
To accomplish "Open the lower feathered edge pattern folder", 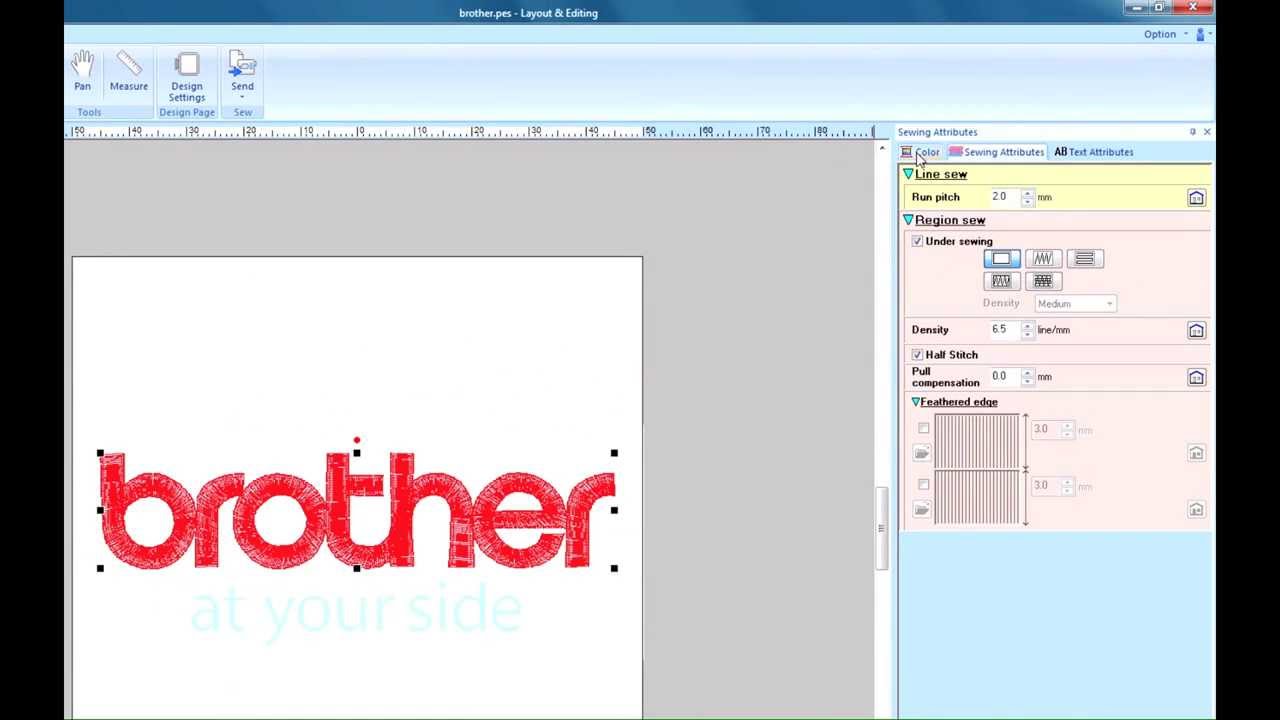I will [922, 510].
